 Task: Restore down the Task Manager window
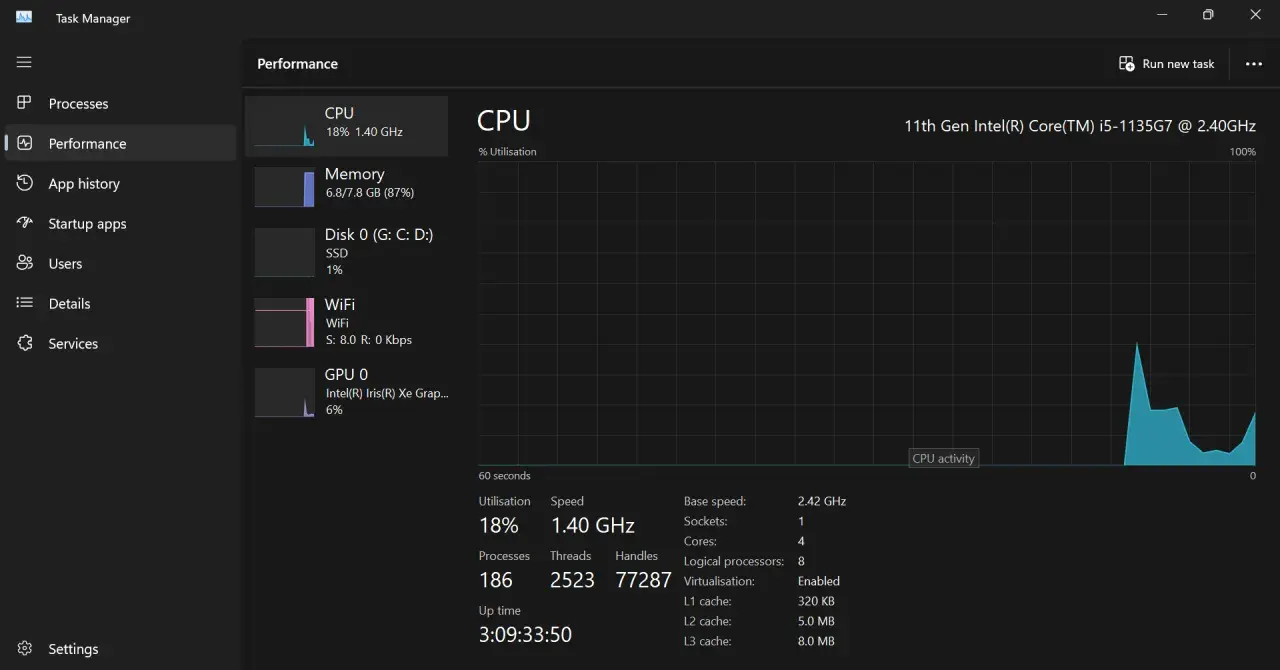click(x=1208, y=15)
